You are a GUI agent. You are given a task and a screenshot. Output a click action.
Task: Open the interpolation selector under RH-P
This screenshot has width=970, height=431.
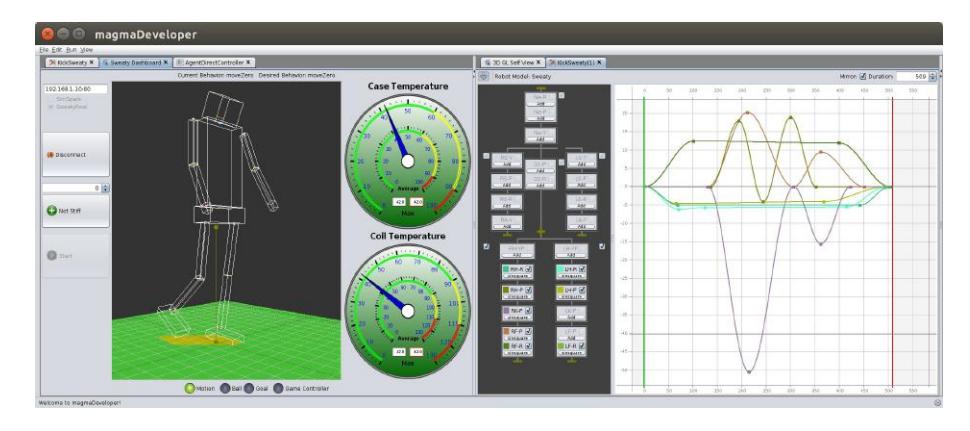[x=518, y=296]
